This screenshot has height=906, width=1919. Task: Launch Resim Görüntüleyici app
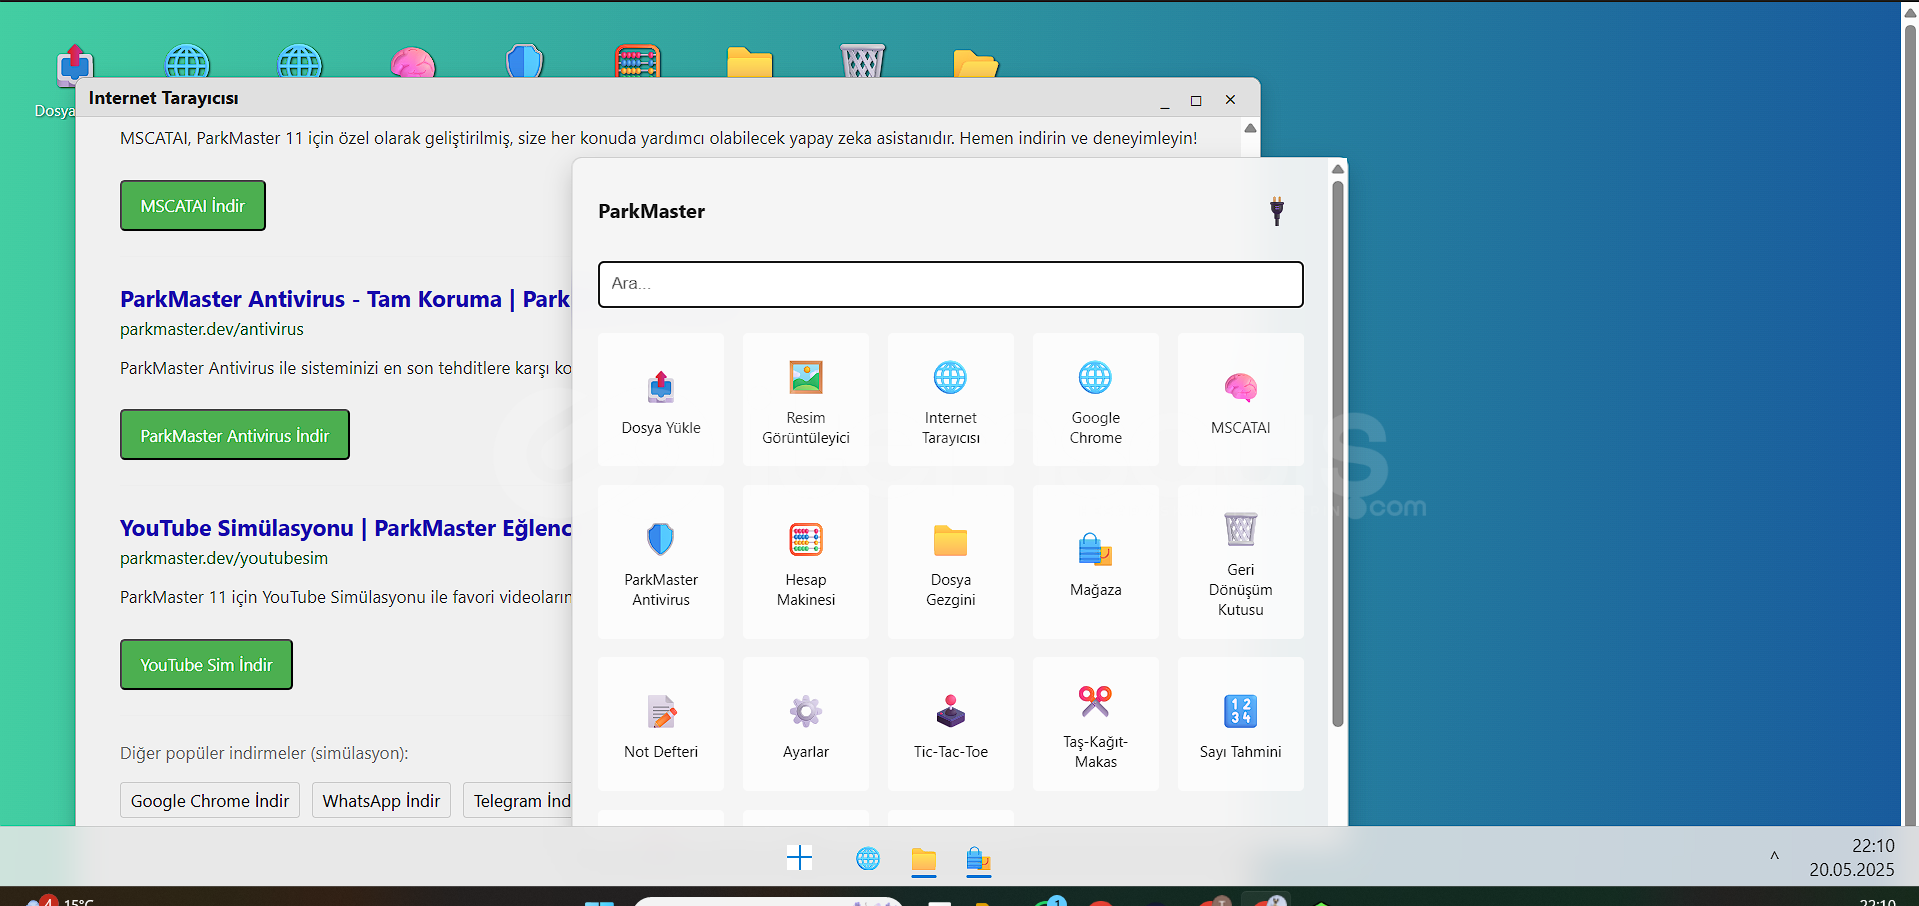click(x=806, y=400)
